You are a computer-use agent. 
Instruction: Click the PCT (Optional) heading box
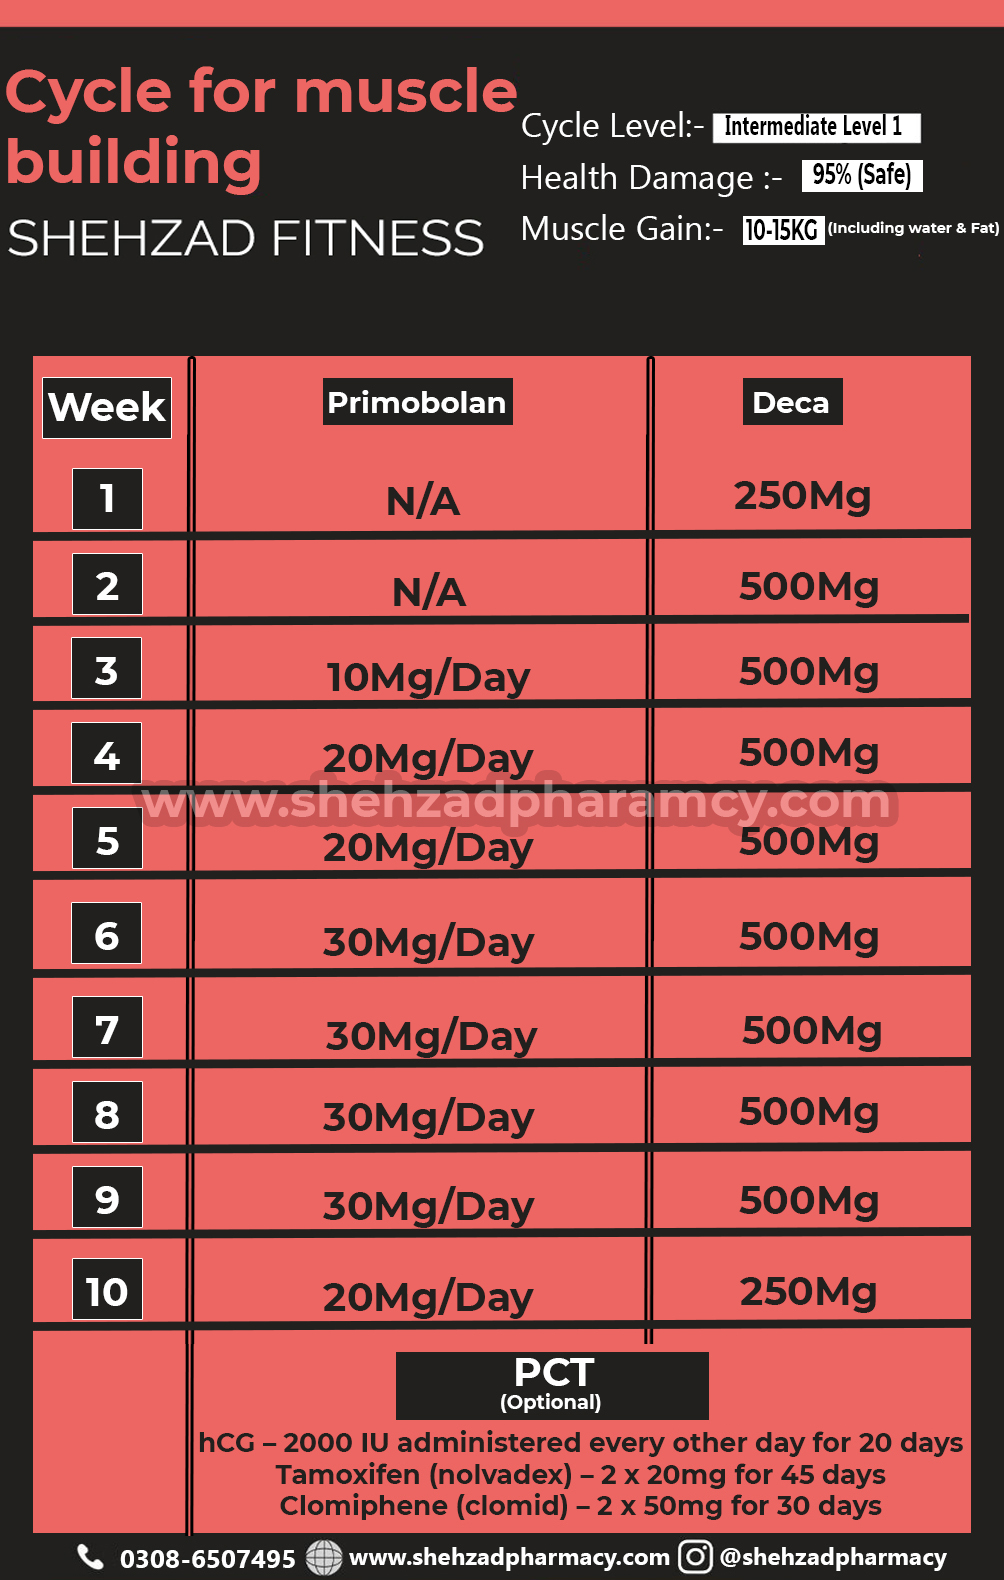(x=552, y=1385)
